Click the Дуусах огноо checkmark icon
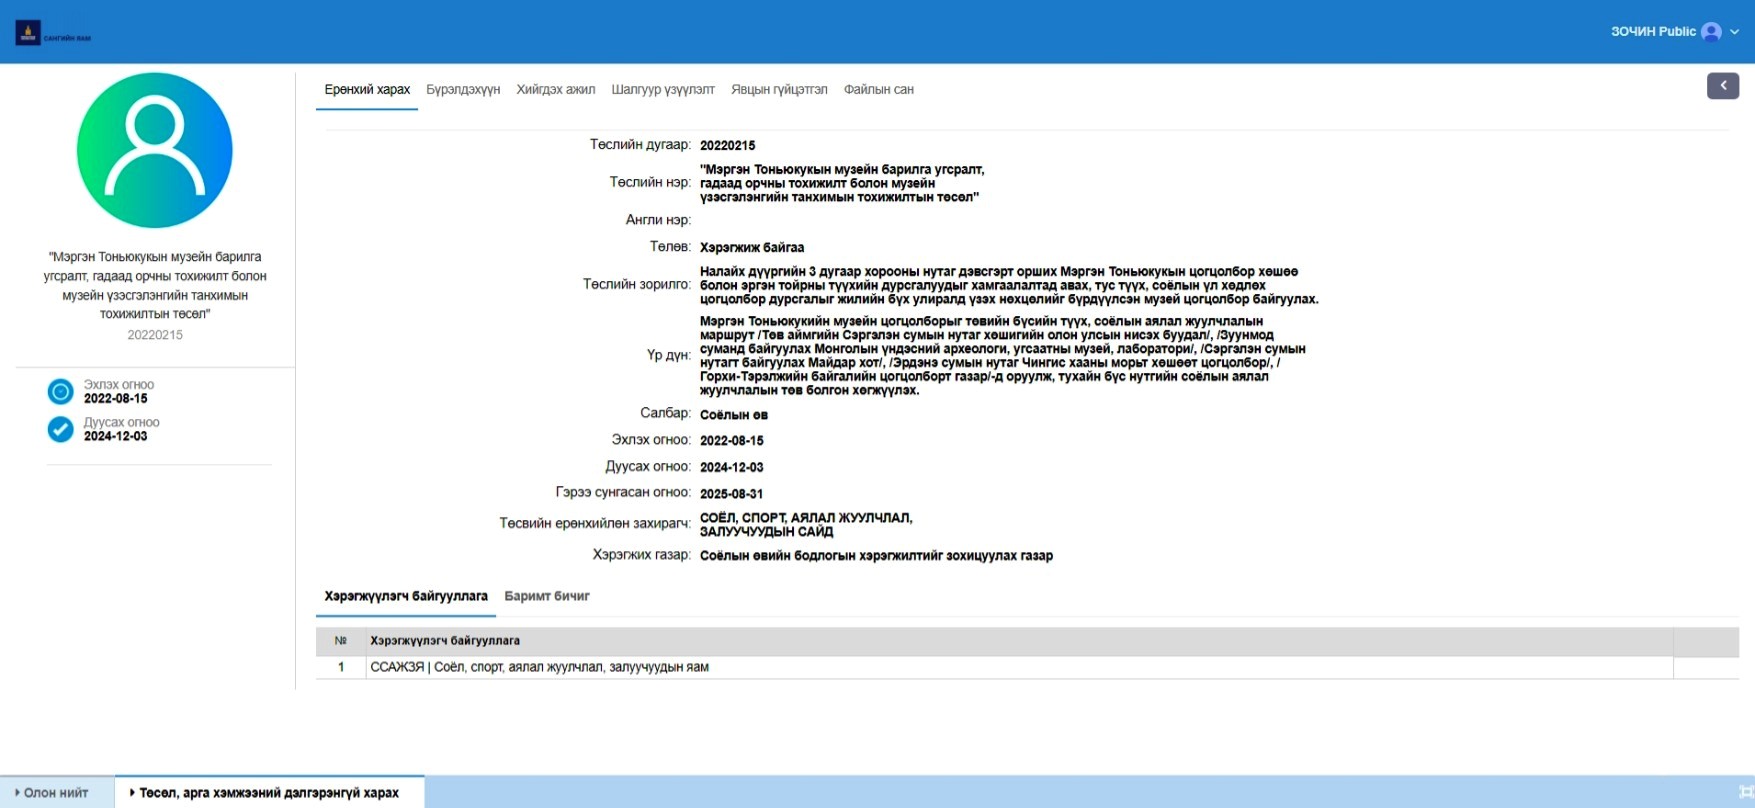This screenshot has width=1755, height=808. click(61, 429)
